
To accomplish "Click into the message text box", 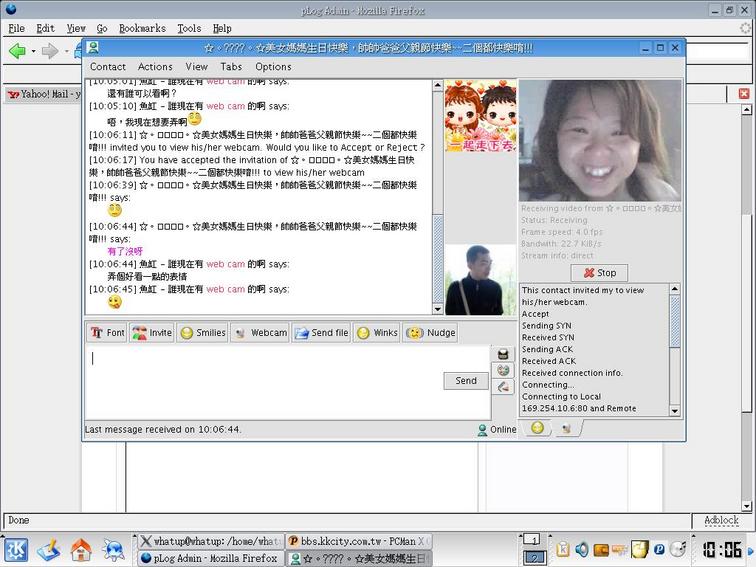I will pos(288,382).
